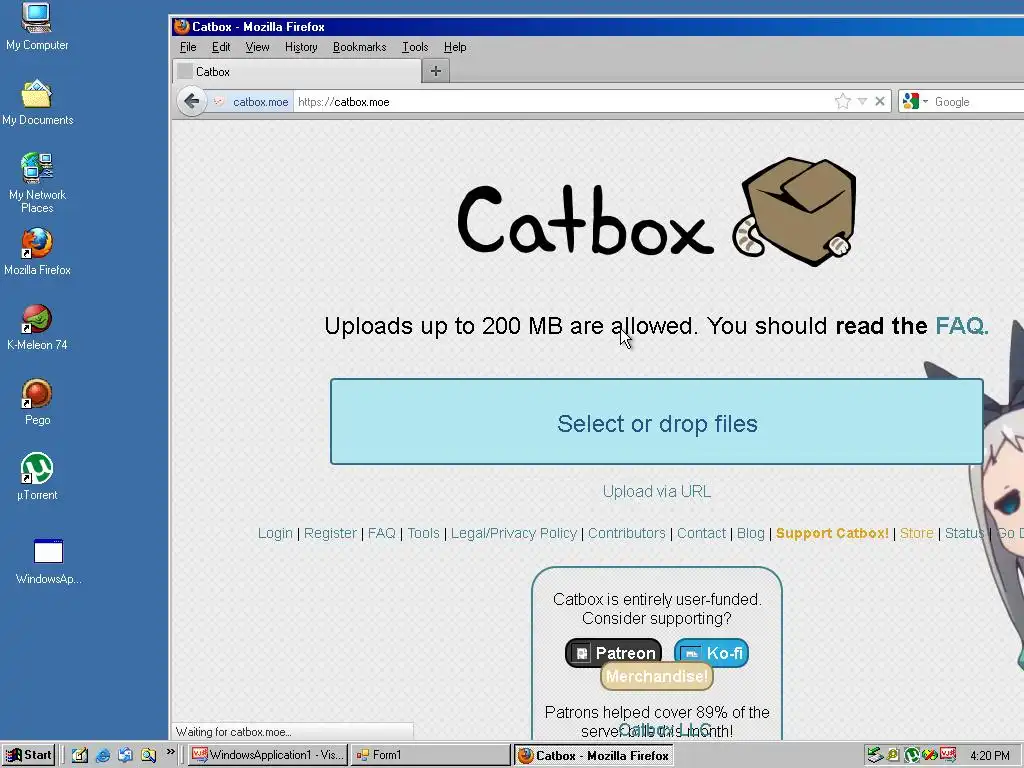Click the first quick launch icon after Start
This screenshot has width=1024, height=768.
tap(80, 755)
